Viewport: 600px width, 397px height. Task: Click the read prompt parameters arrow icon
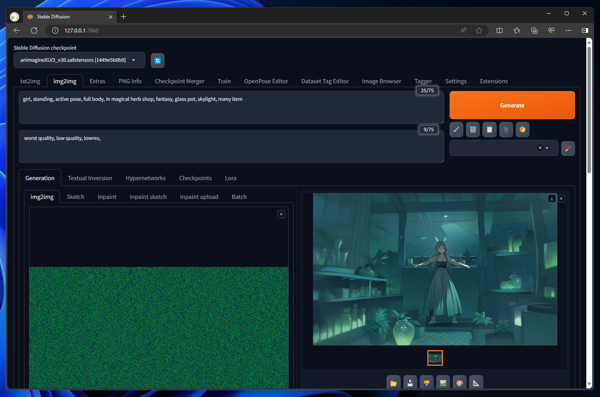456,130
